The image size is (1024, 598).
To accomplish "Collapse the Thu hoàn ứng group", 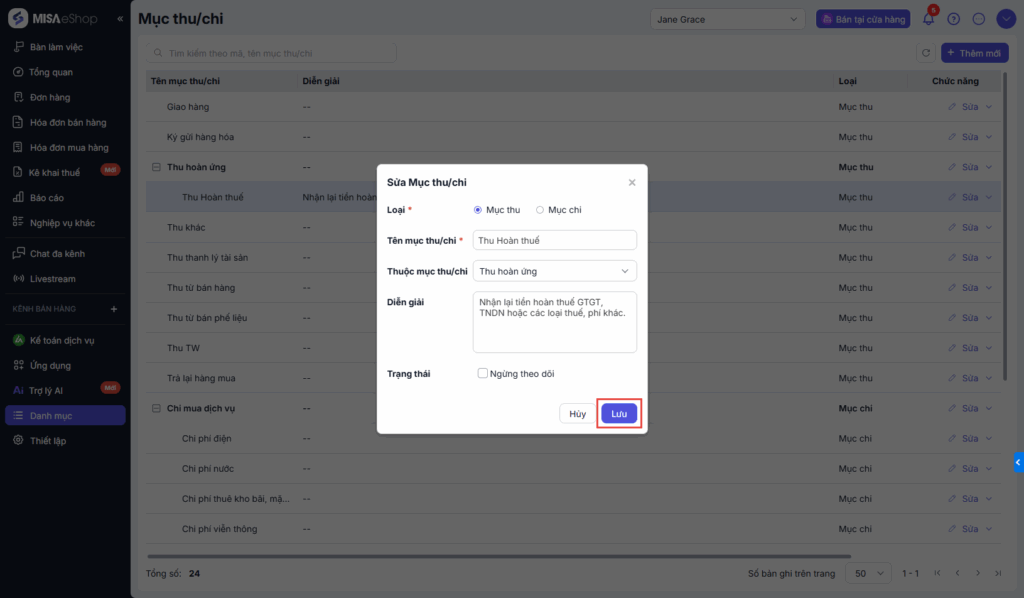I will [x=156, y=167].
